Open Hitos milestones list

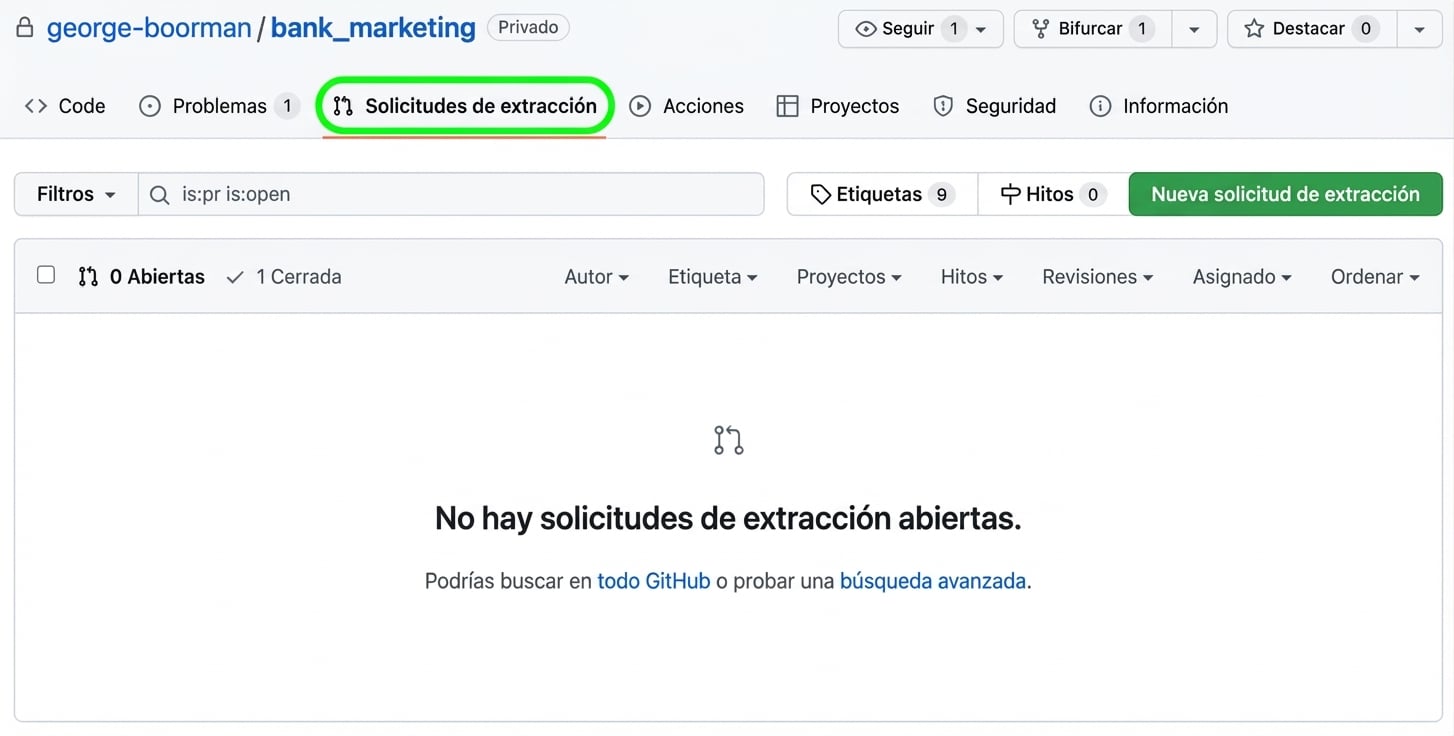click(1052, 194)
